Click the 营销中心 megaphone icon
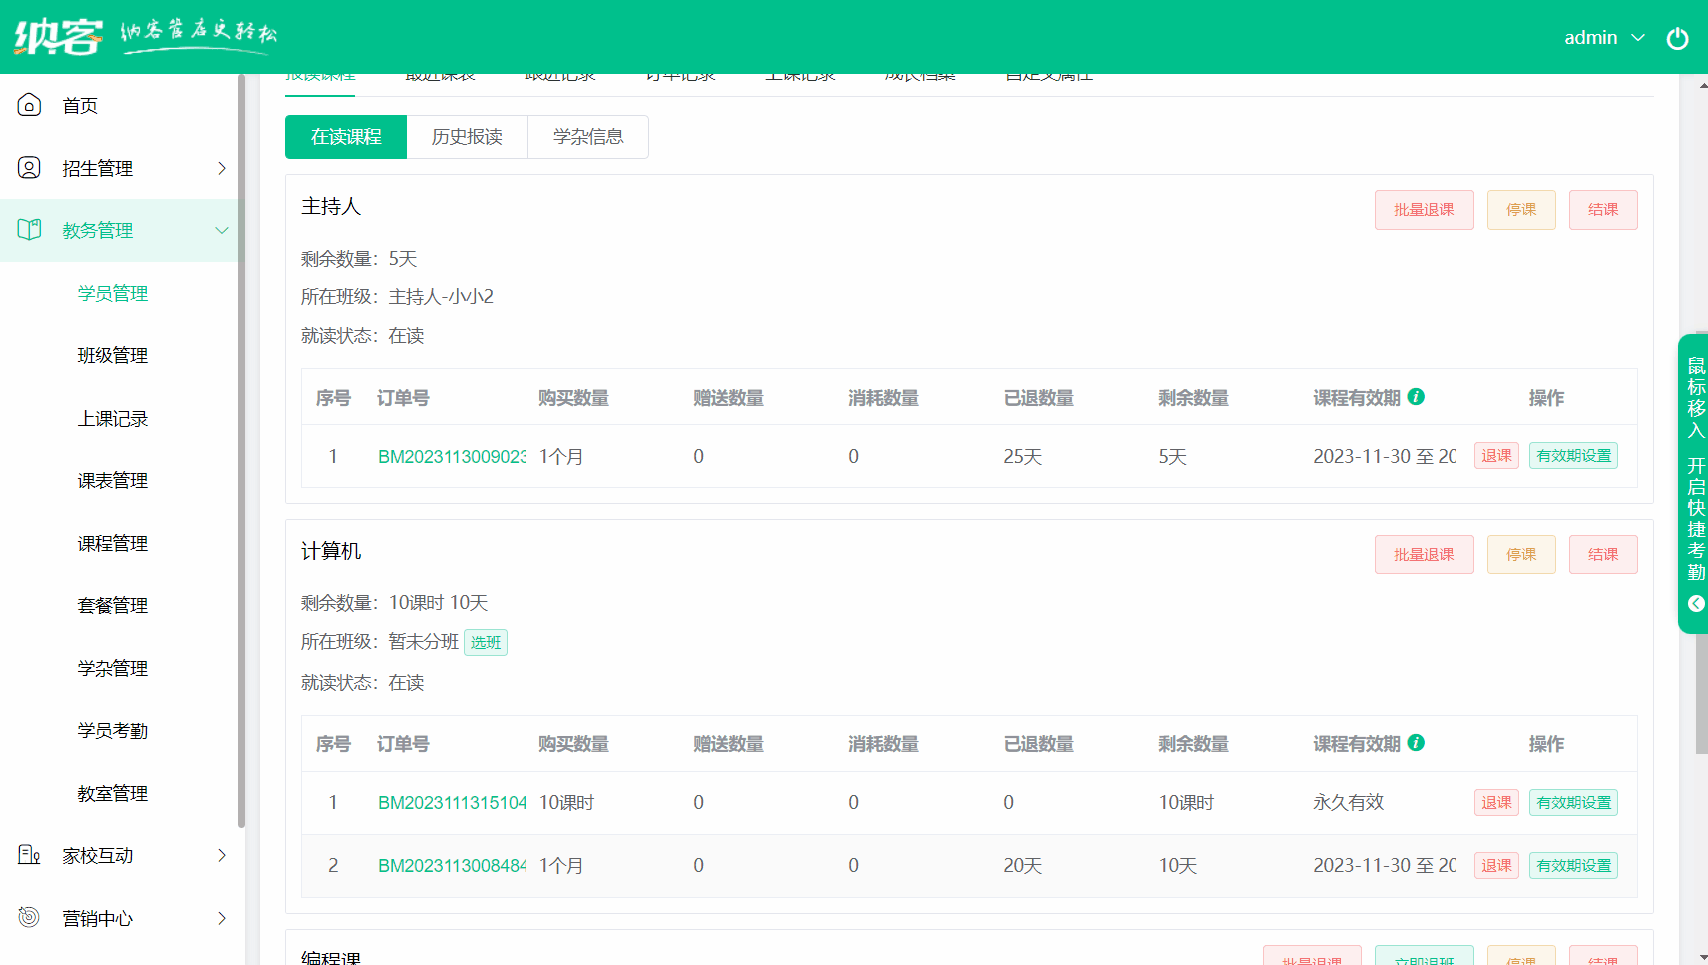1708x965 pixels. 29,917
